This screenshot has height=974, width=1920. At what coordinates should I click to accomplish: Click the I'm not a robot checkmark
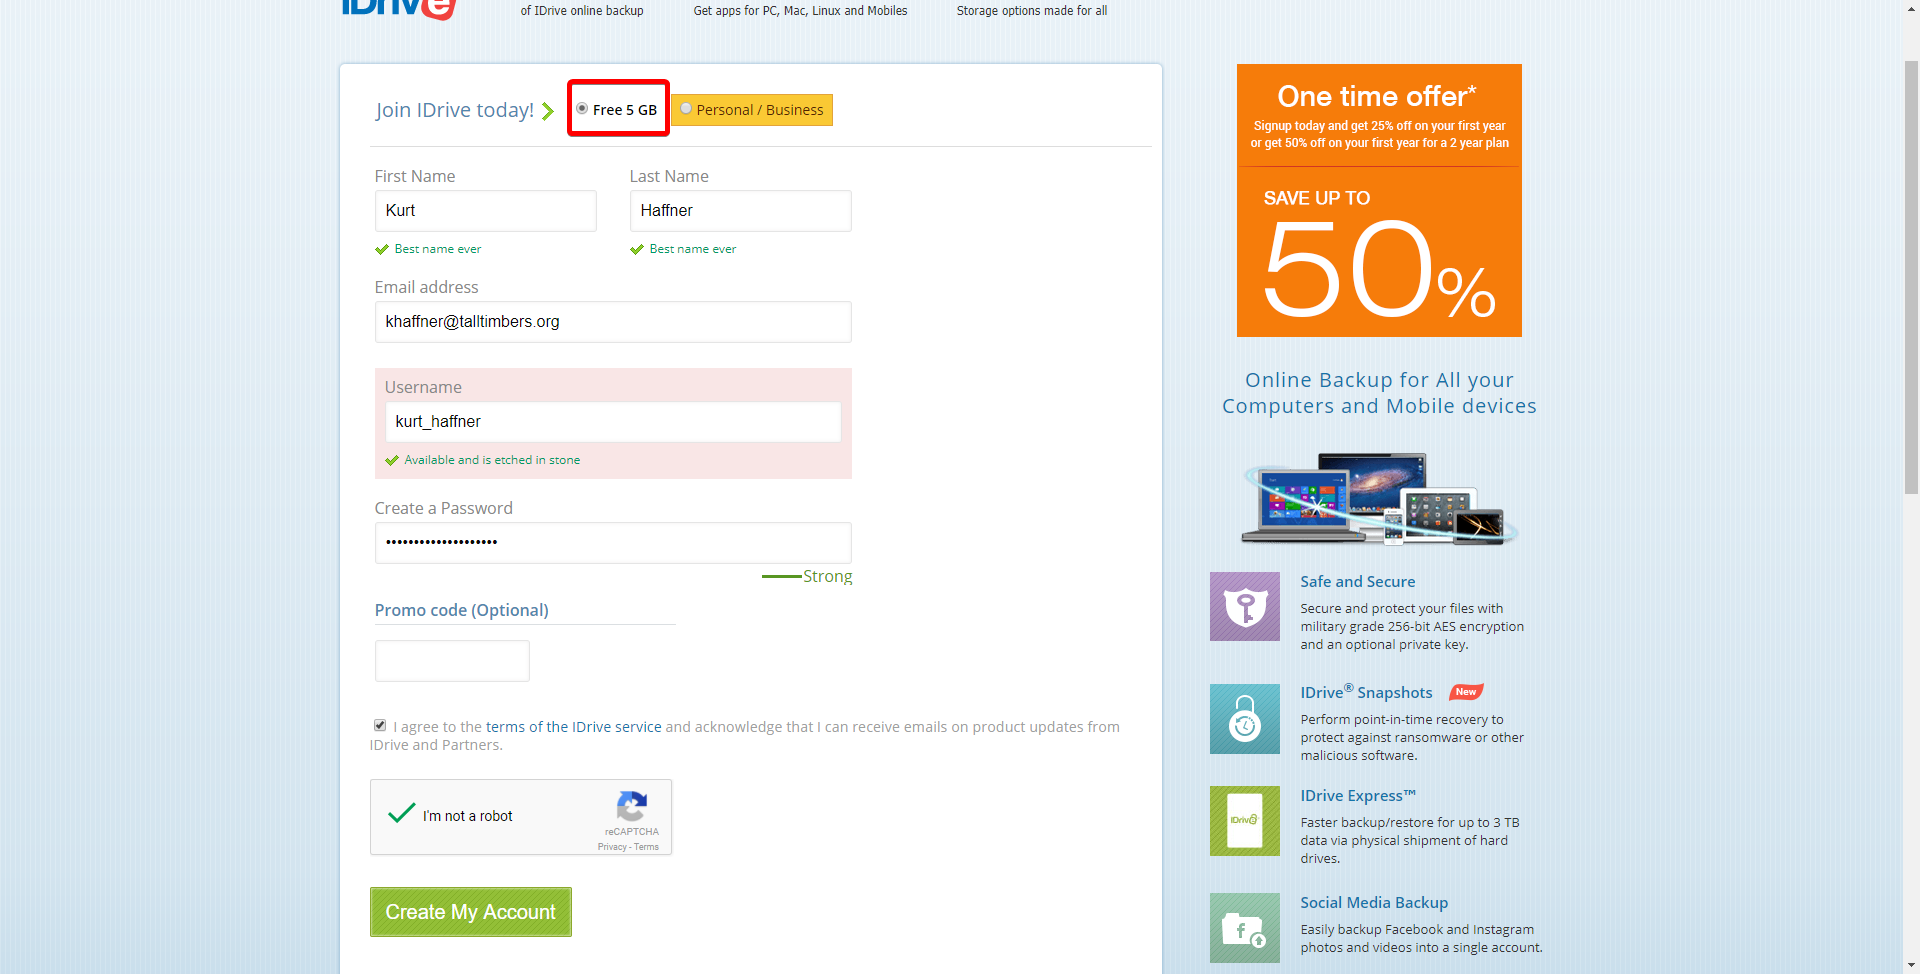point(402,813)
